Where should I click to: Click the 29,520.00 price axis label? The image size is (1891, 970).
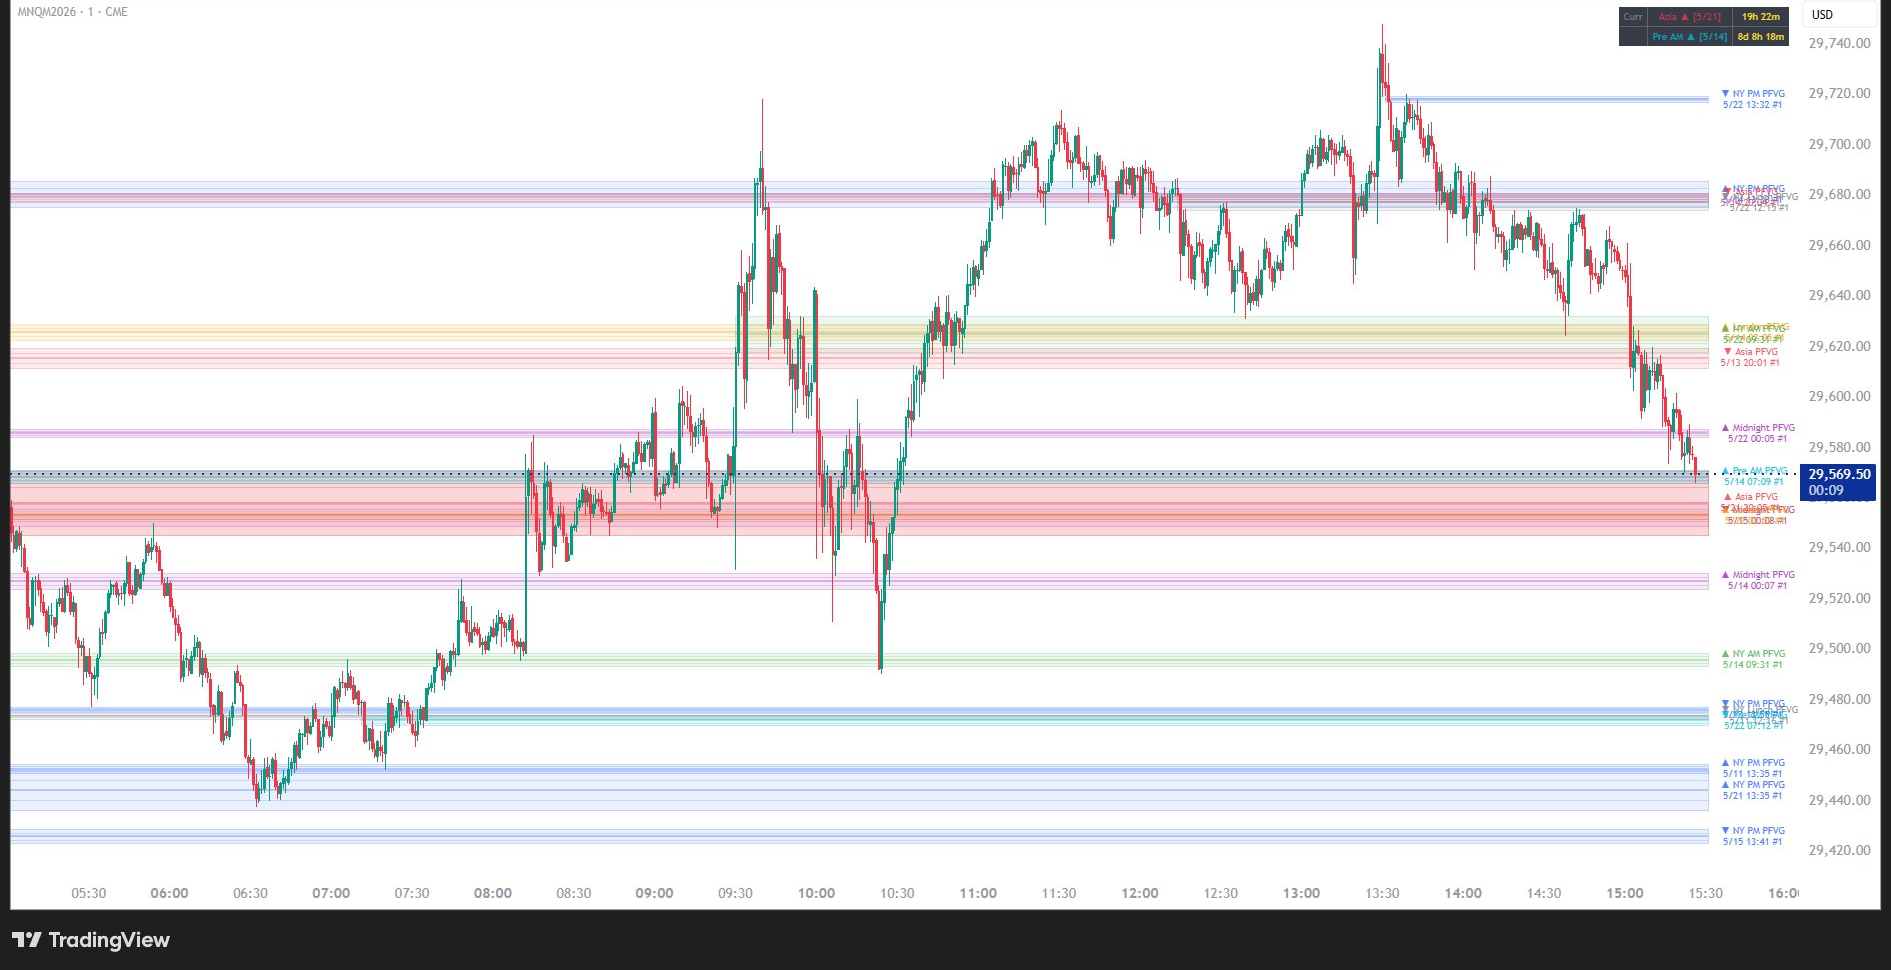pyautogui.click(x=1839, y=598)
